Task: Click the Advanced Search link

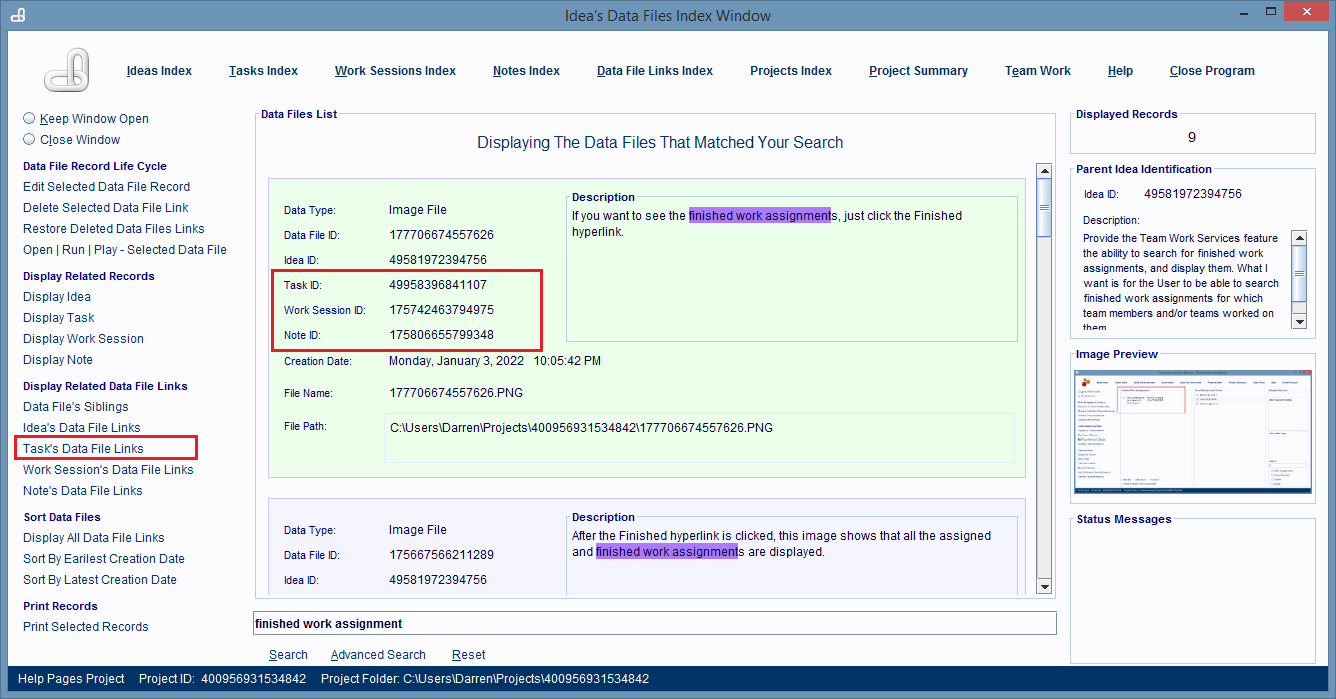Action: tap(378, 655)
